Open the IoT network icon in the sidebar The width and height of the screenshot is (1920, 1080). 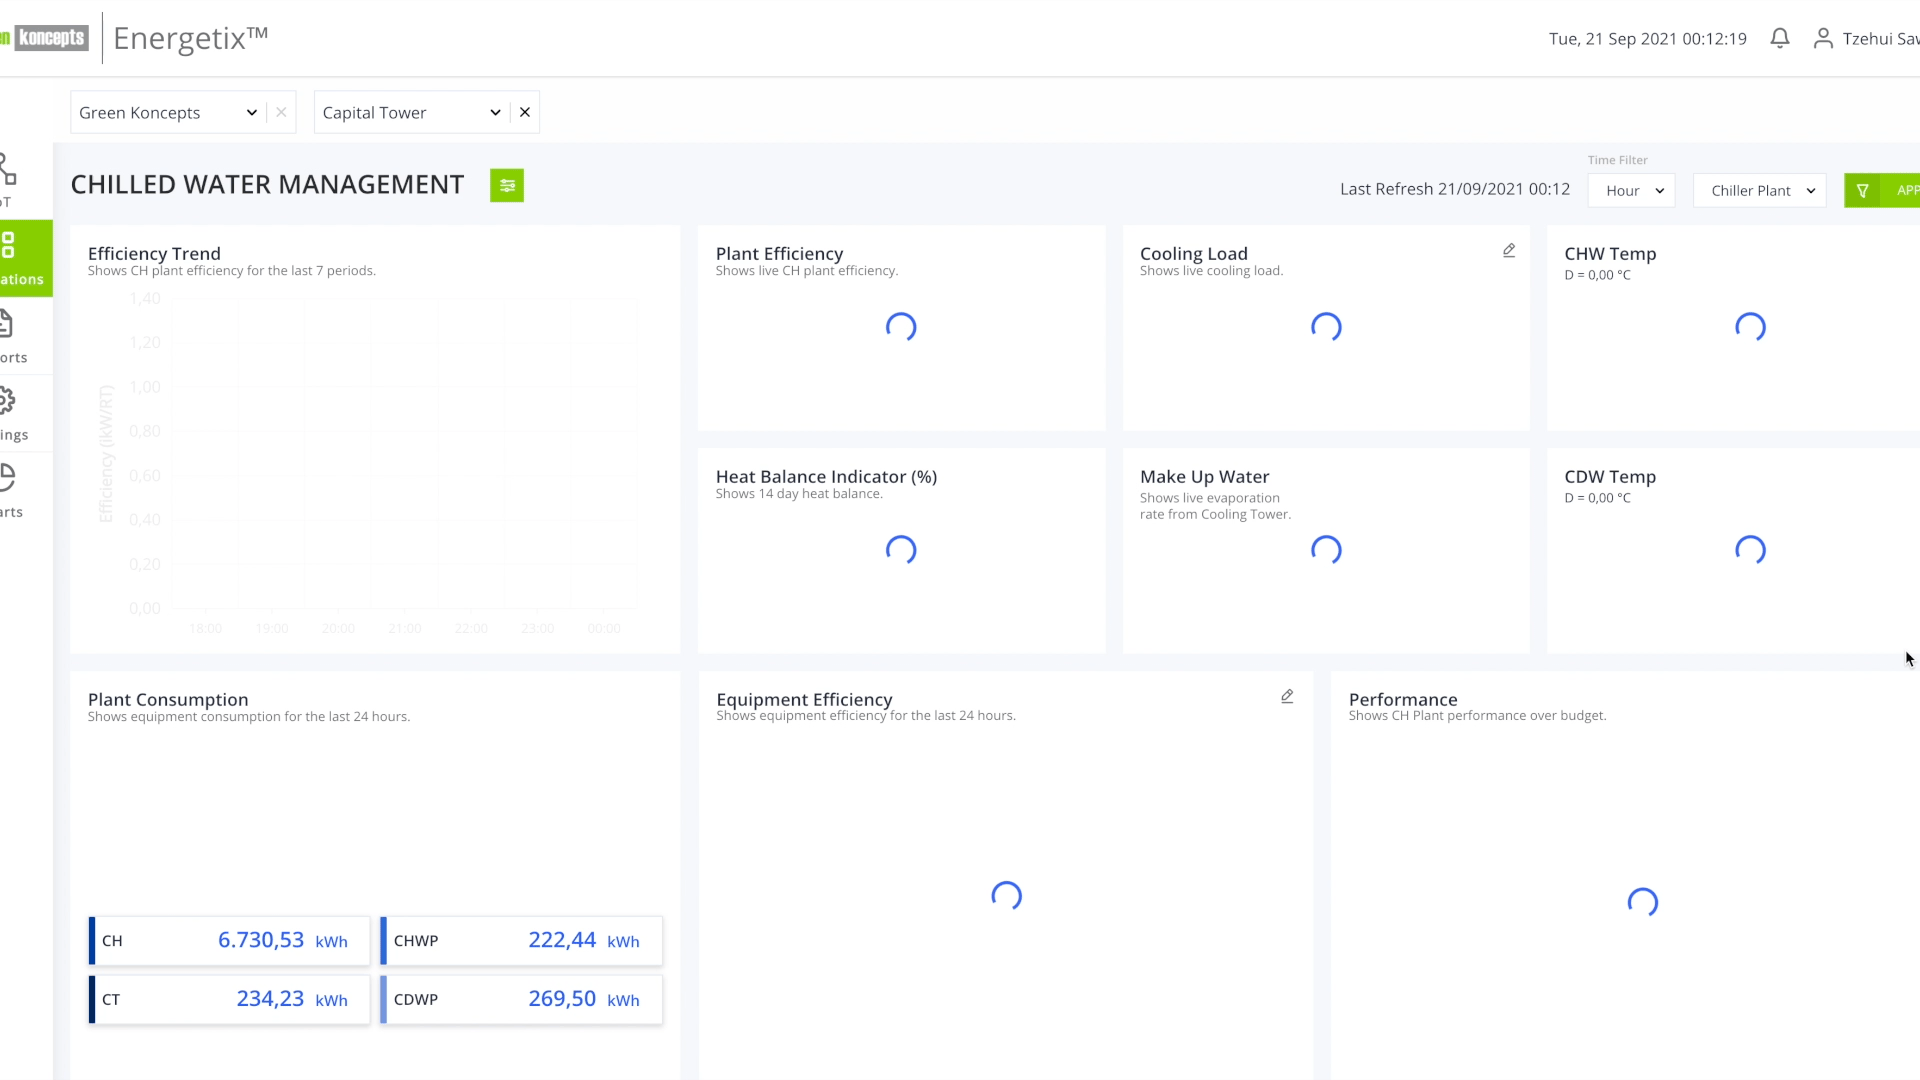click(8, 169)
